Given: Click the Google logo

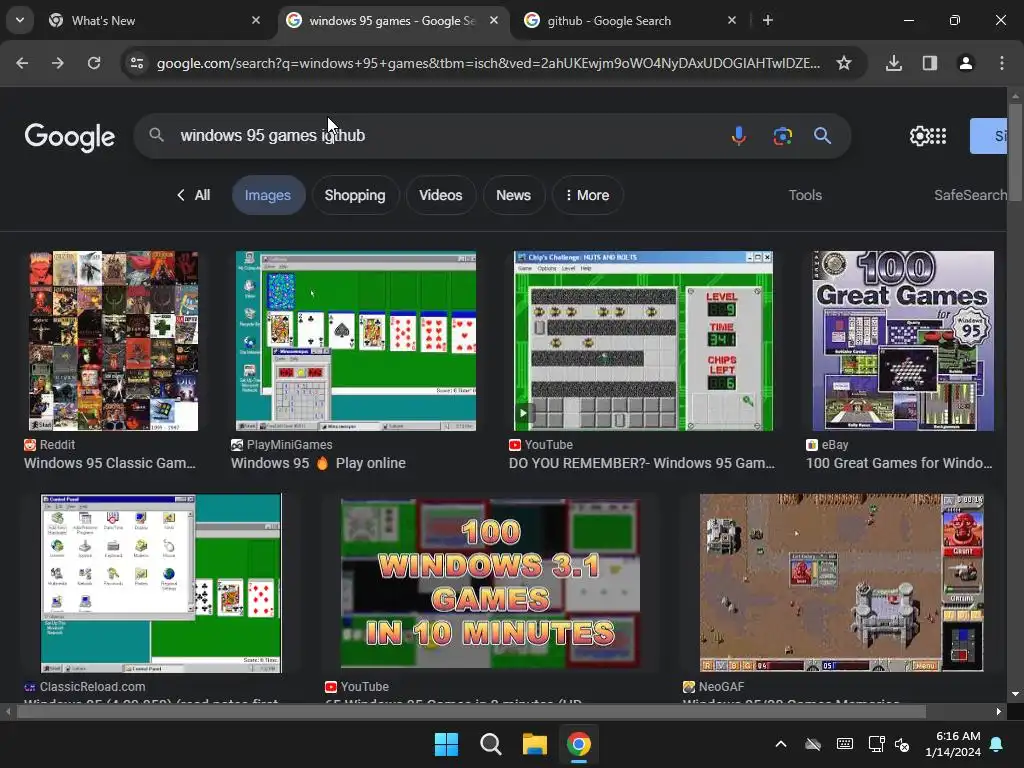Looking at the screenshot, I should (x=70, y=136).
